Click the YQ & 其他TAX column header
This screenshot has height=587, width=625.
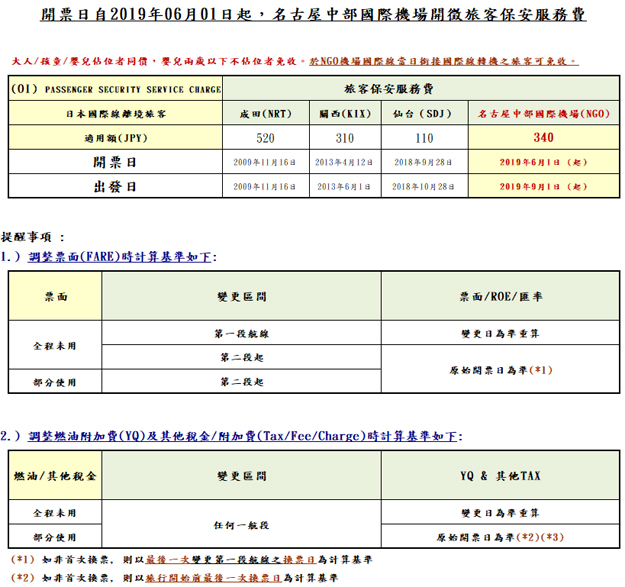coord(499,476)
